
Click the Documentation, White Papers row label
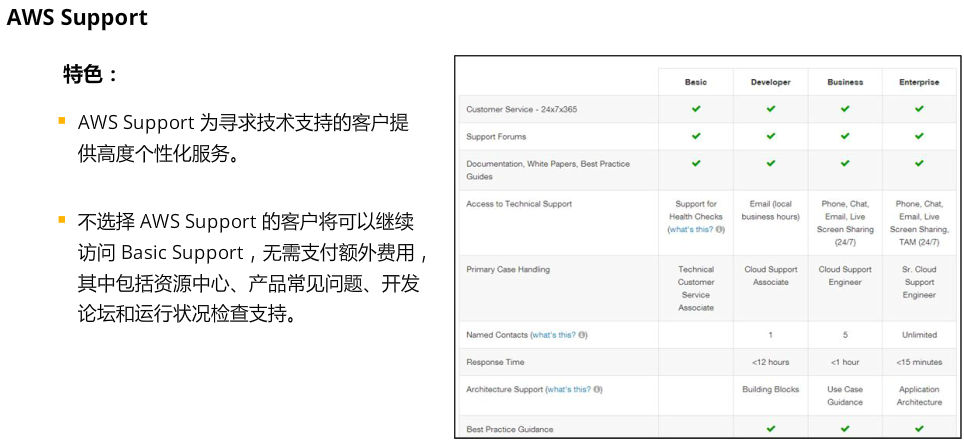coord(548,170)
